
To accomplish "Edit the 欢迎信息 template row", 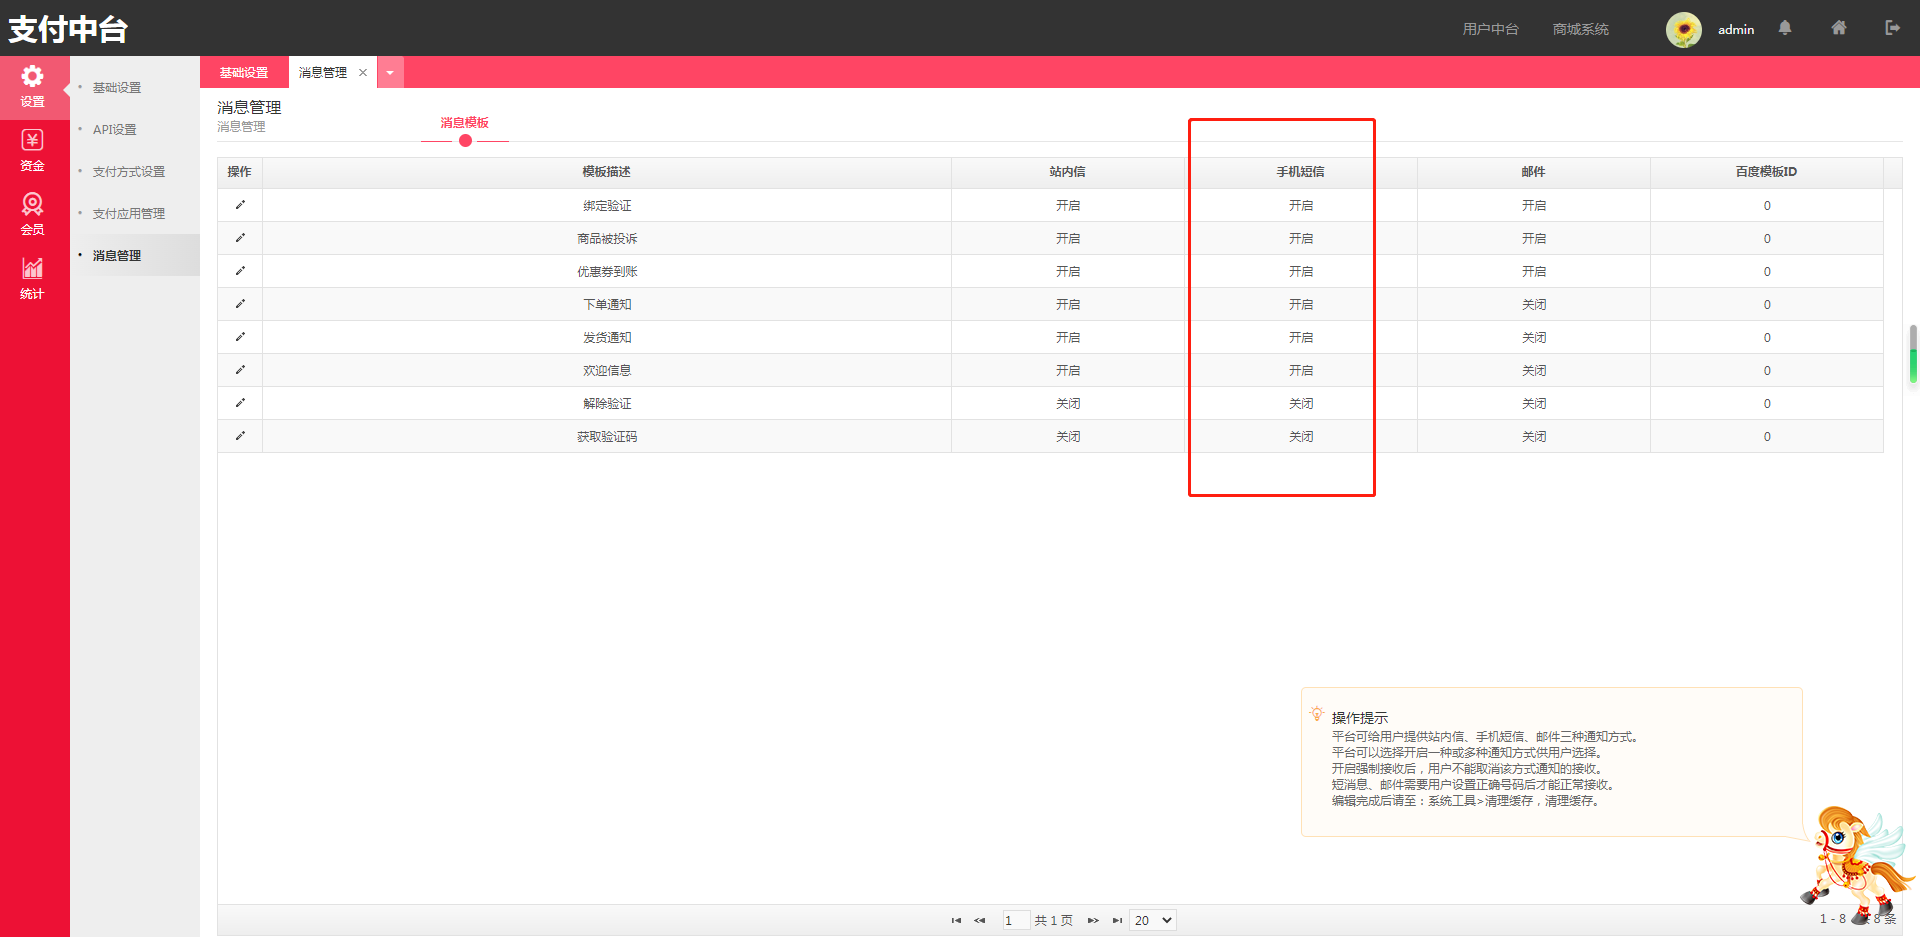I will point(240,370).
